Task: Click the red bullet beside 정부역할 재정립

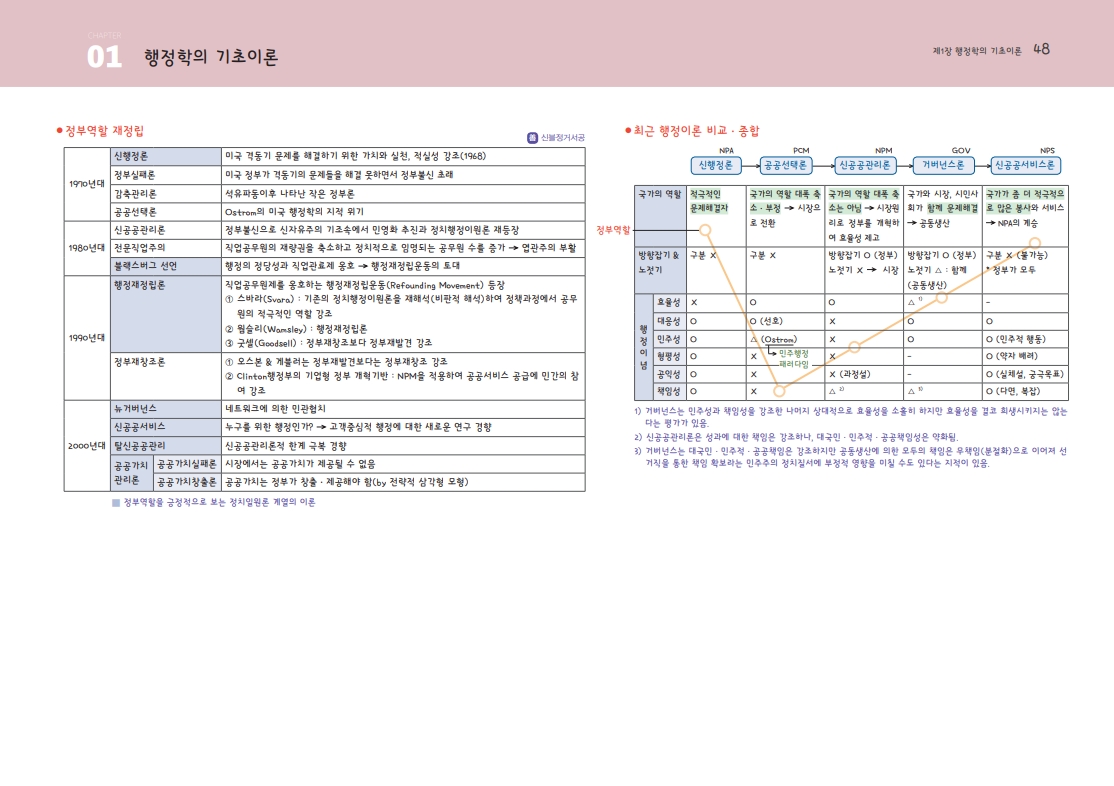Action: pos(59,131)
